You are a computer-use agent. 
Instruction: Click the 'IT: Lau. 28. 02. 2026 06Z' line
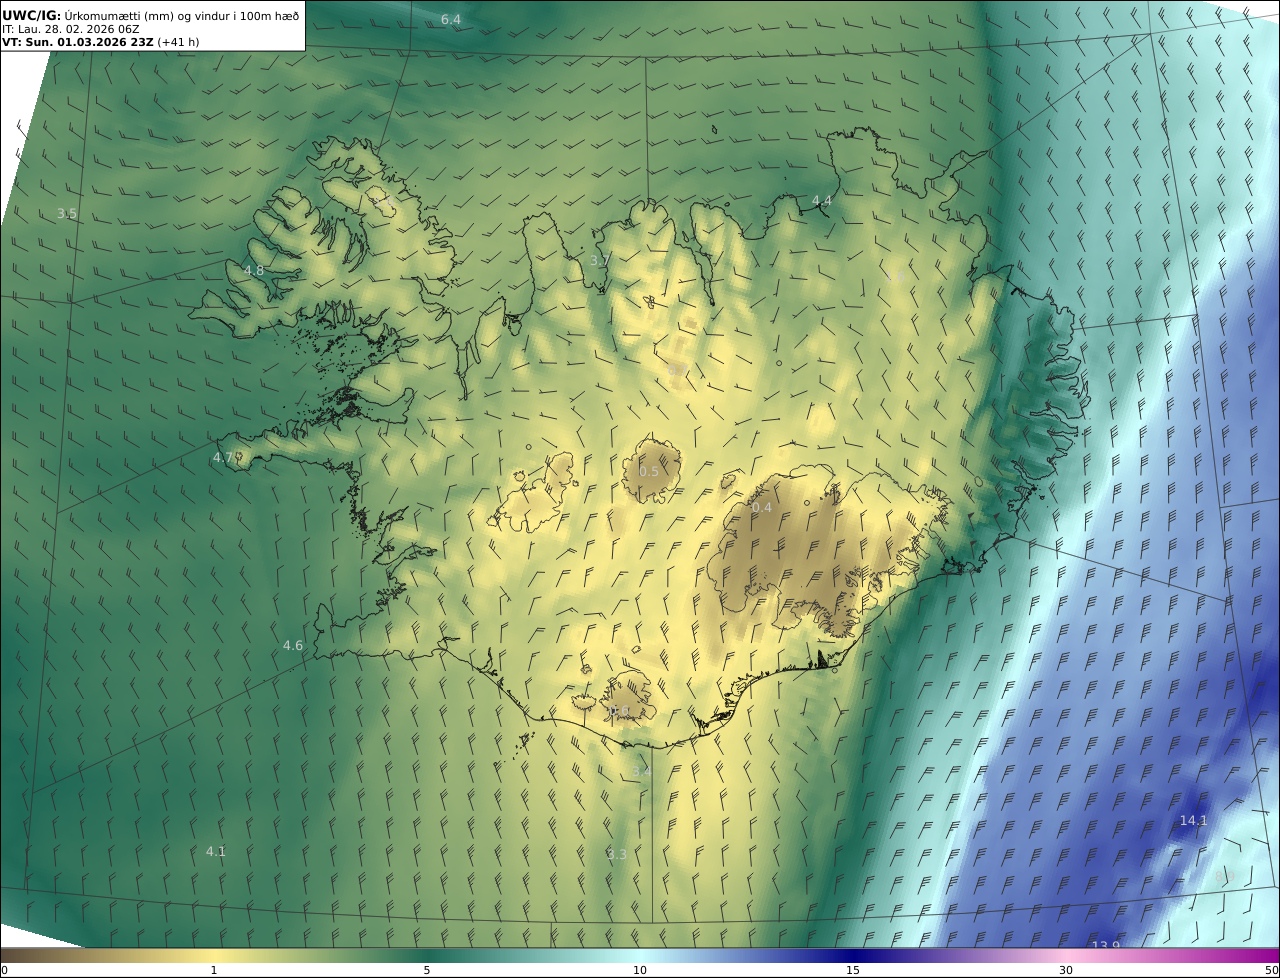(x=71, y=29)
